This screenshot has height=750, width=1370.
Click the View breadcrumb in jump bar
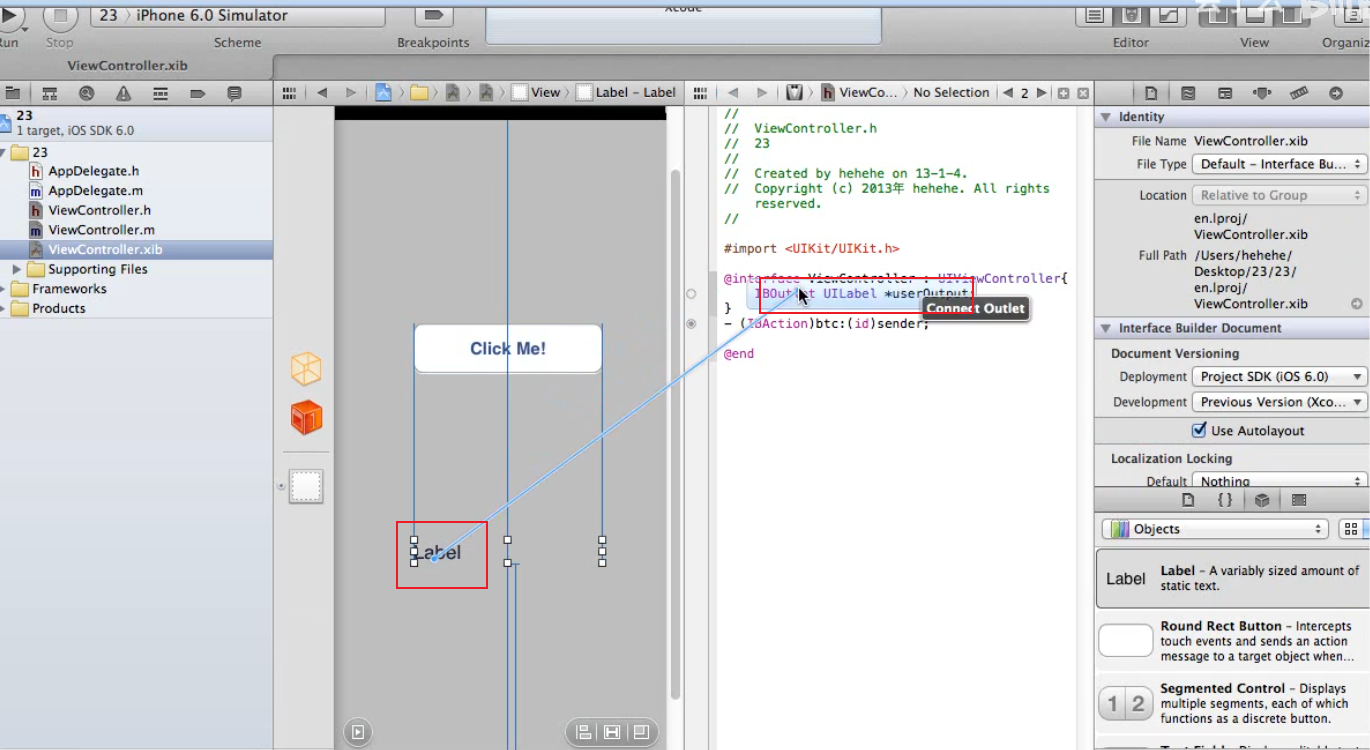pyautogui.click(x=536, y=92)
